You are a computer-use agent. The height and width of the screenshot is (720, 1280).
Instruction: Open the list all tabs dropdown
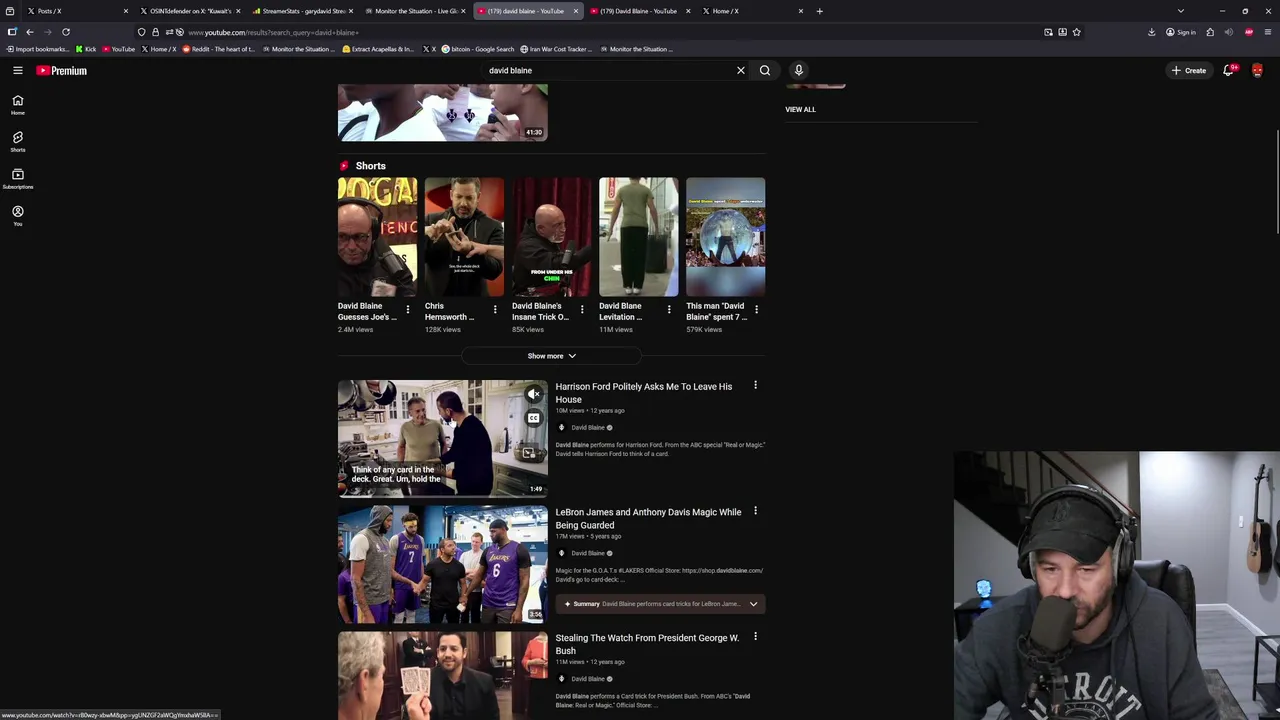1180,11
